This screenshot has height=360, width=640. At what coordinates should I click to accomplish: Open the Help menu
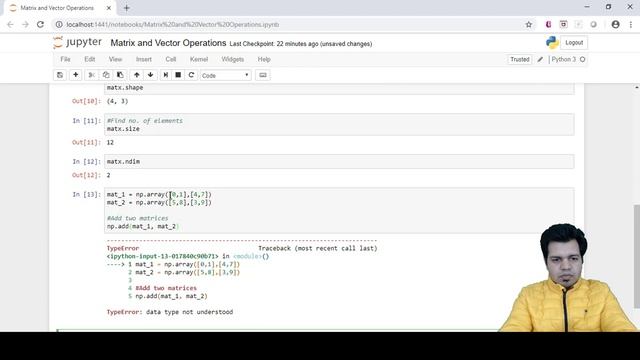[264, 60]
